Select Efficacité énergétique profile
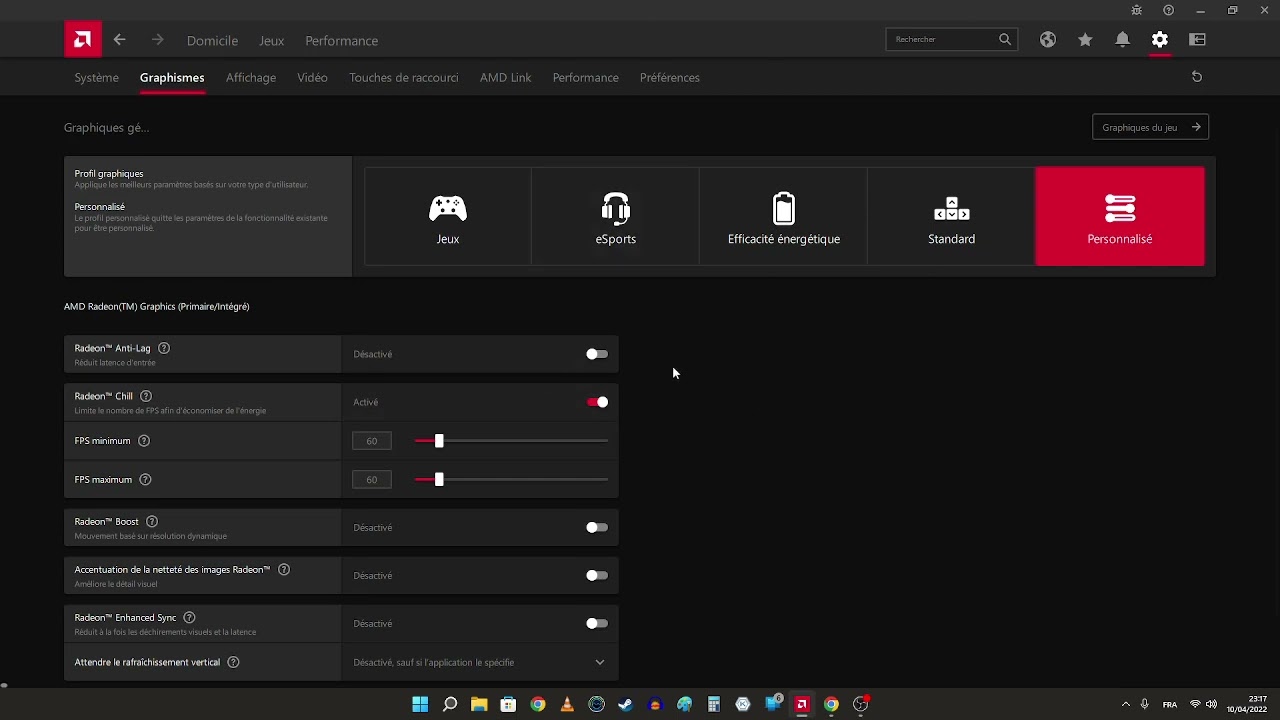This screenshot has width=1280, height=720. tap(784, 216)
